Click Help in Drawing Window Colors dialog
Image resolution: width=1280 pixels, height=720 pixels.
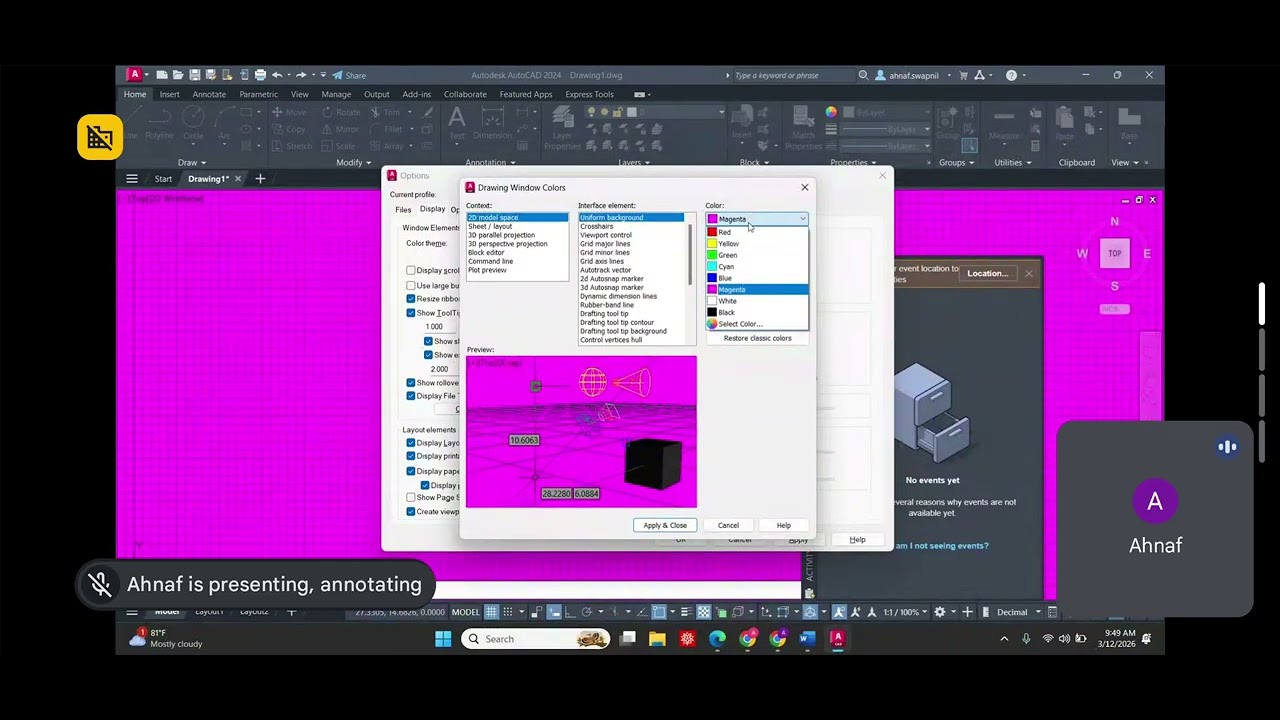coord(783,525)
